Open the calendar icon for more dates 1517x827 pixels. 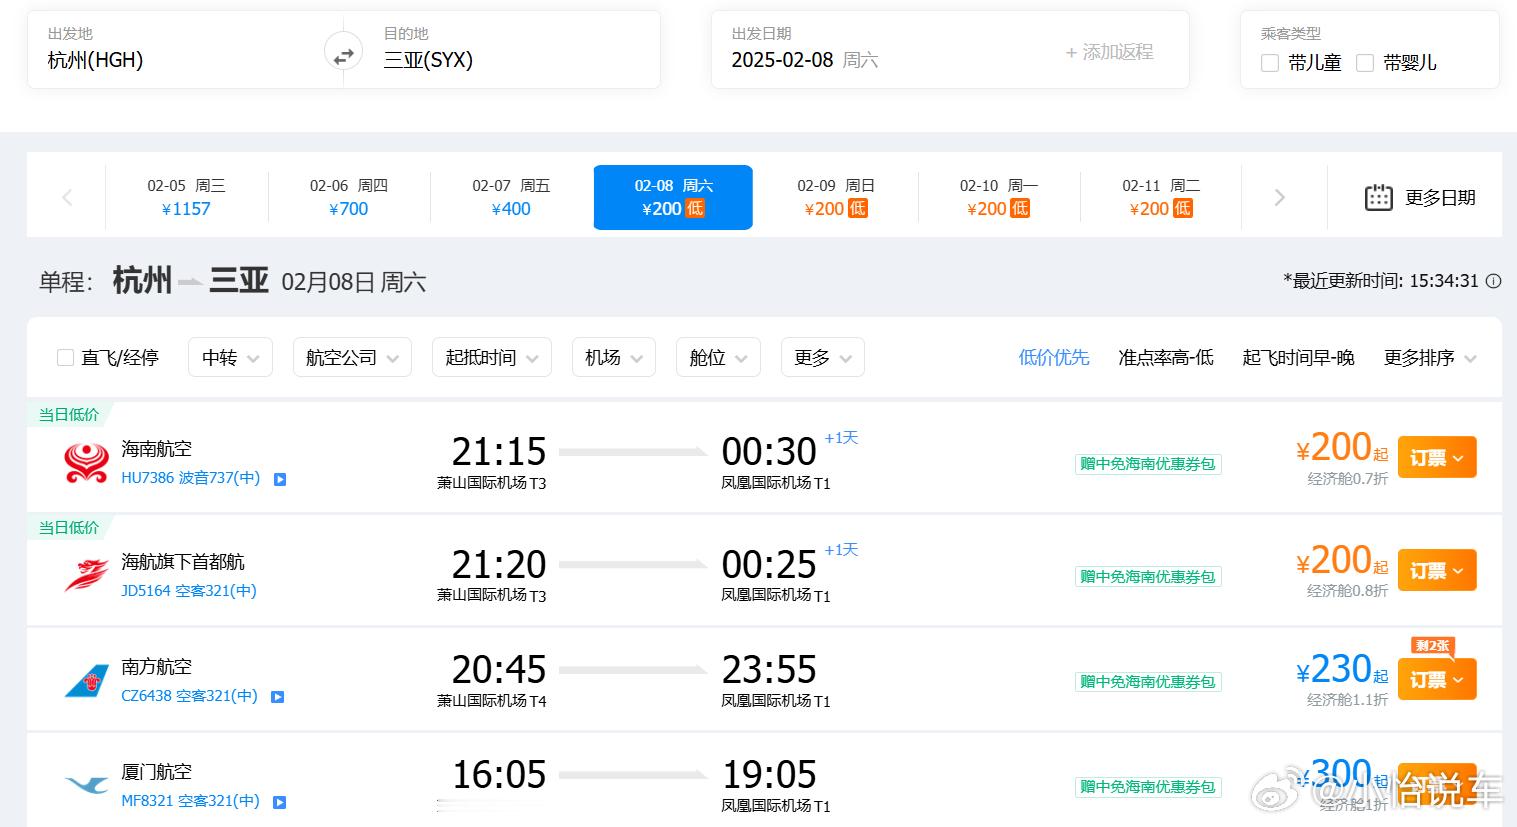(x=1378, y=197)
